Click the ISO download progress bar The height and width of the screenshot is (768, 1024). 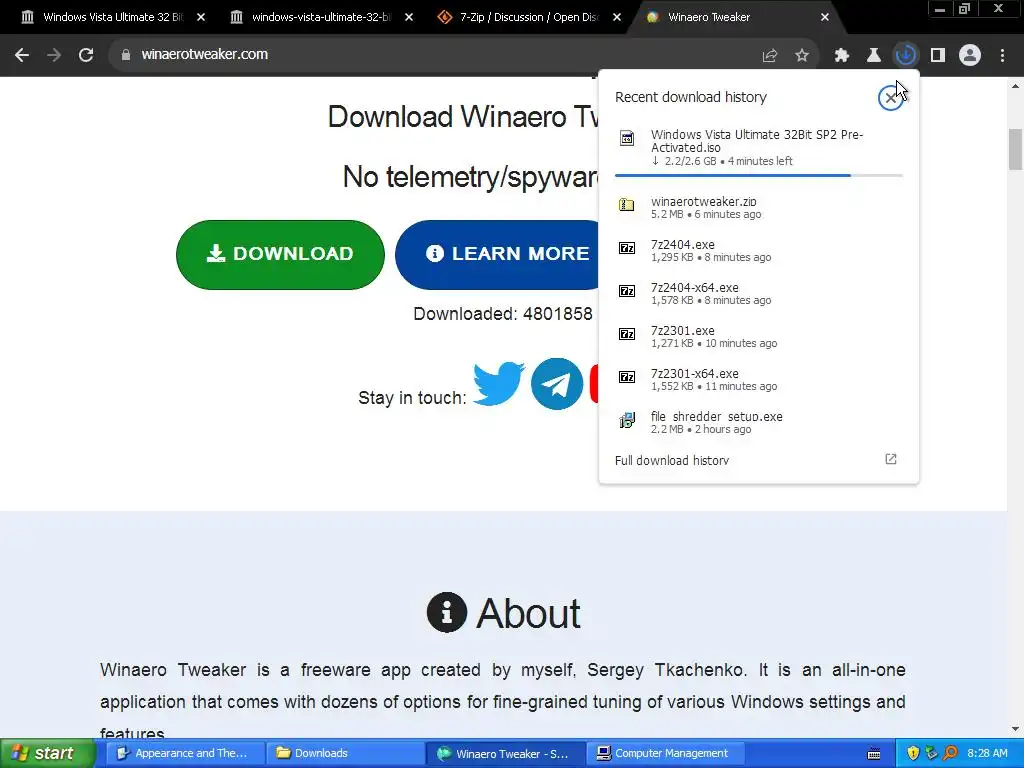click(x=759, y=175)
